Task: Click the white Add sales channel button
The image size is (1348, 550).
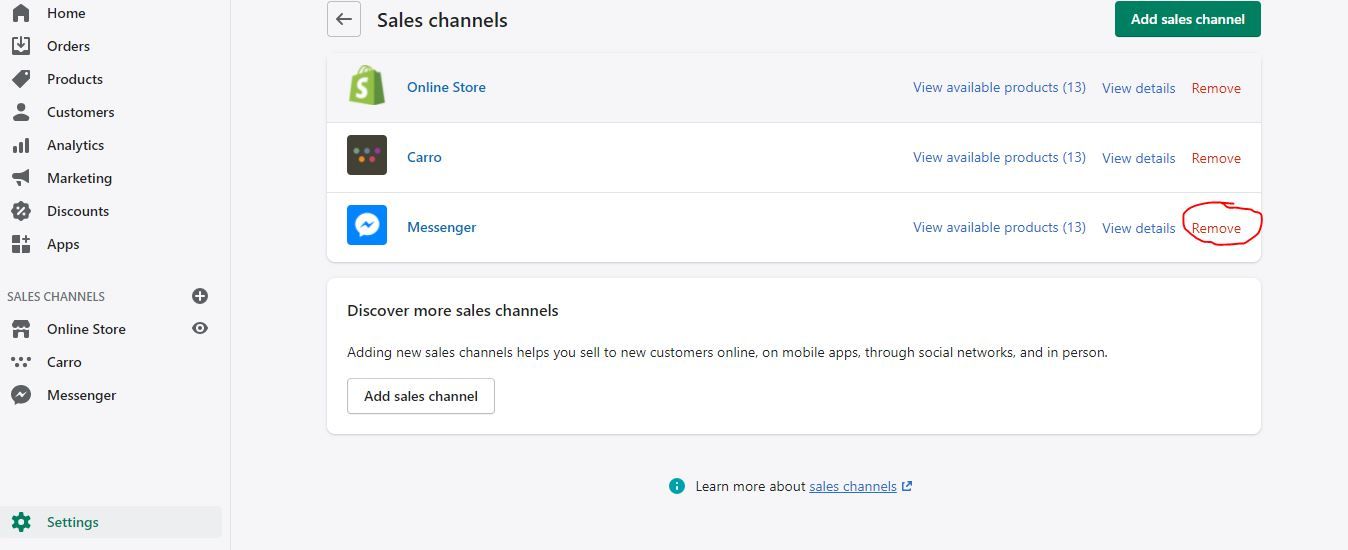Action: tap(421, 396)
